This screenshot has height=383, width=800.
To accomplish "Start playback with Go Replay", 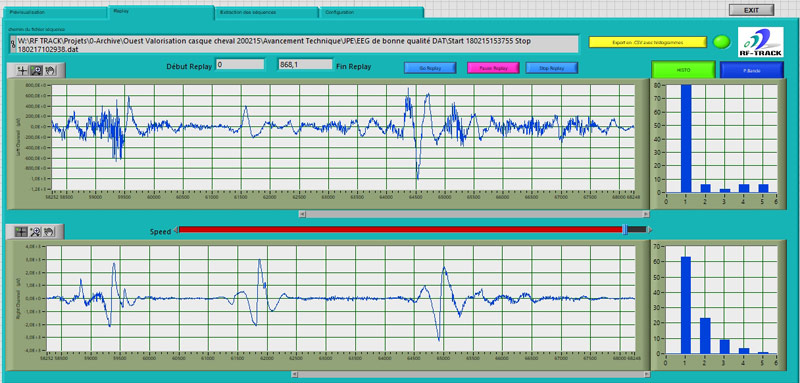I will (x=430, y=68).
